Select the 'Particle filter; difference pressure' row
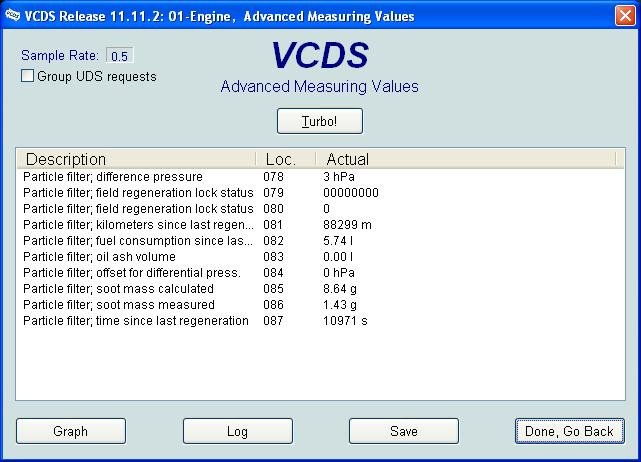This screenshot has width=641, height=462. 320,177
